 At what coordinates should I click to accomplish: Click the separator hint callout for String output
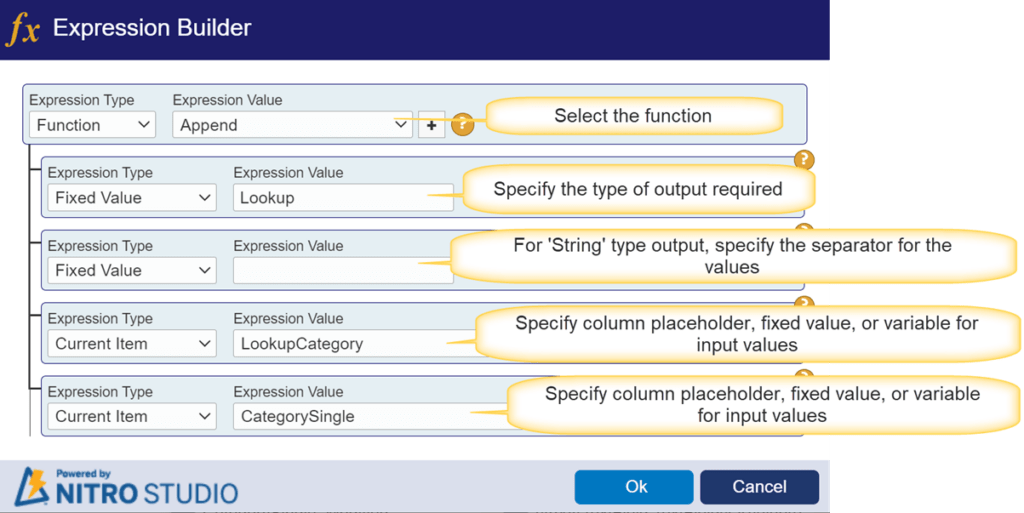point(732,256)
